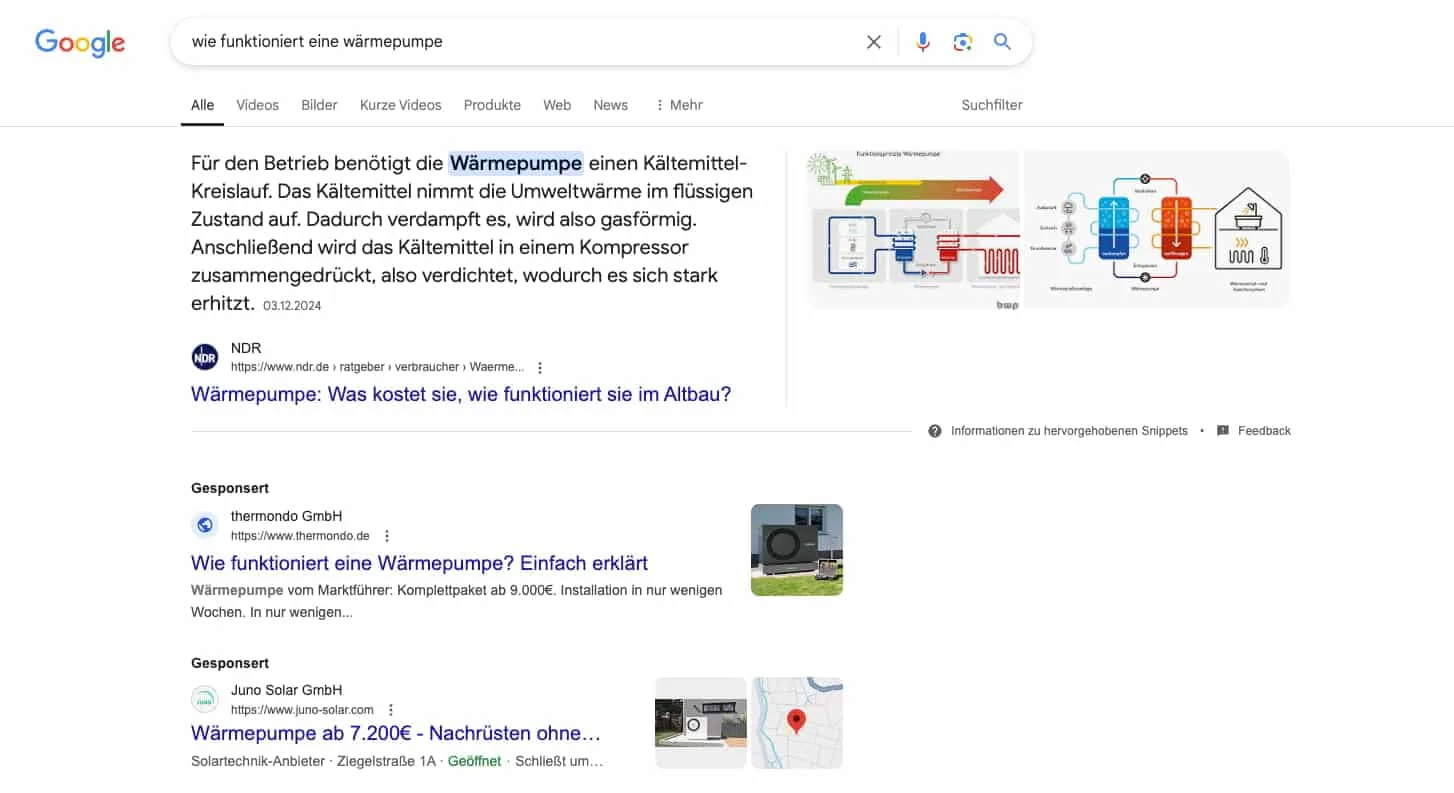Image resolution: width=1454 pixels, height=793 pixels.
Task: Clear the search query with the X icon
Action: tap(874, 42)
